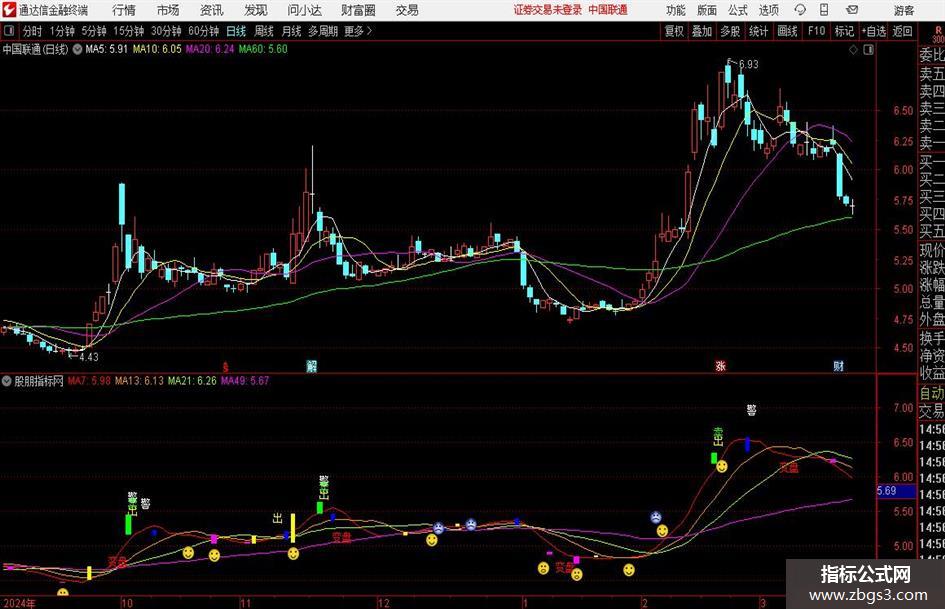Open the 问小达 menu
This screenshot has height=609, width=945.
click(304, 10)
